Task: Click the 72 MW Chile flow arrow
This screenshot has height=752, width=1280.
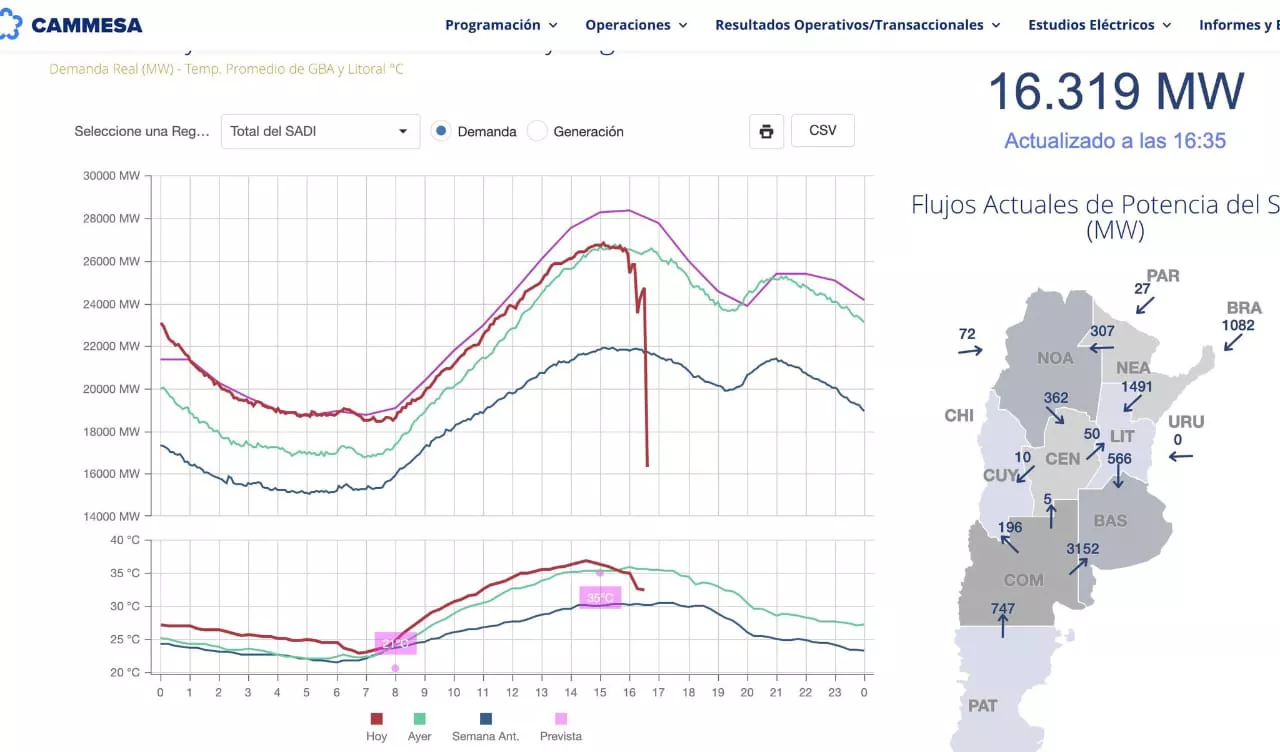Action: tap(970, 351)
